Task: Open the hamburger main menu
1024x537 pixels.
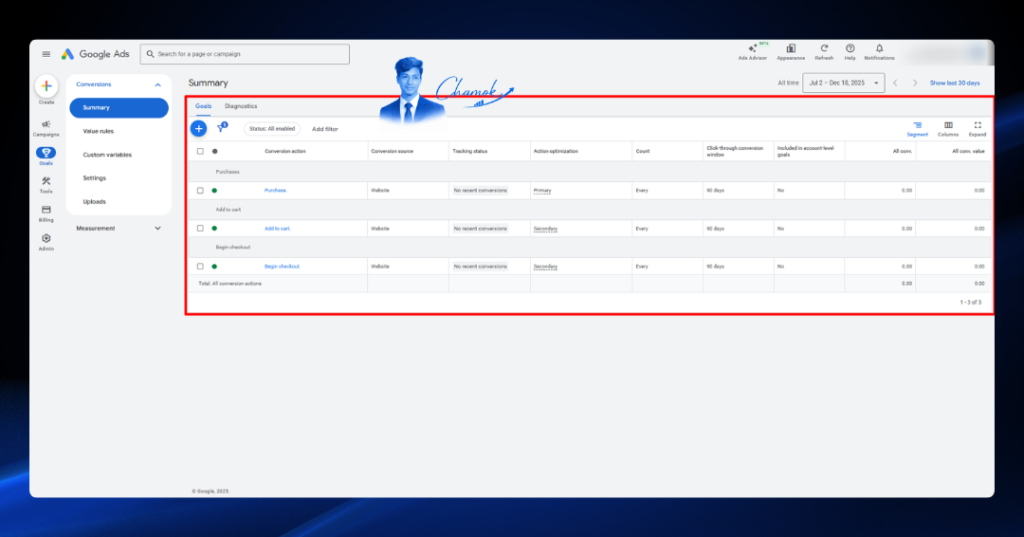Action: pos(46,54)
